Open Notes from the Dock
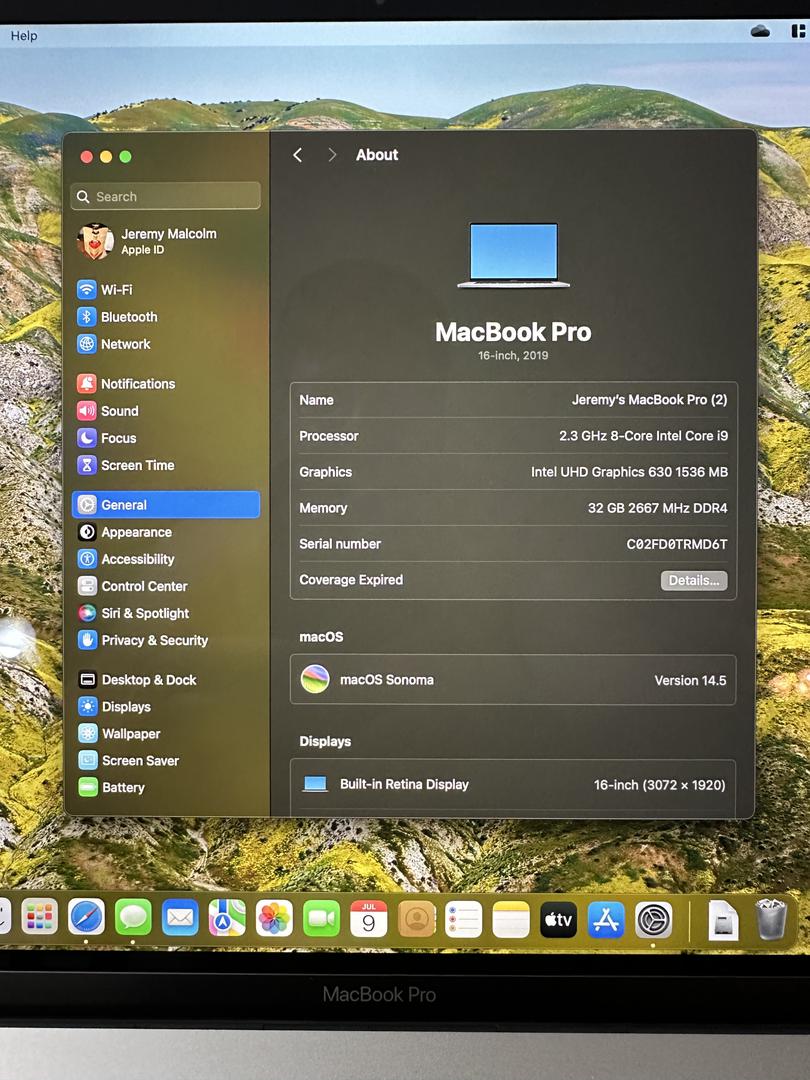Screen dimensions: 810x1080 (511, 920)
